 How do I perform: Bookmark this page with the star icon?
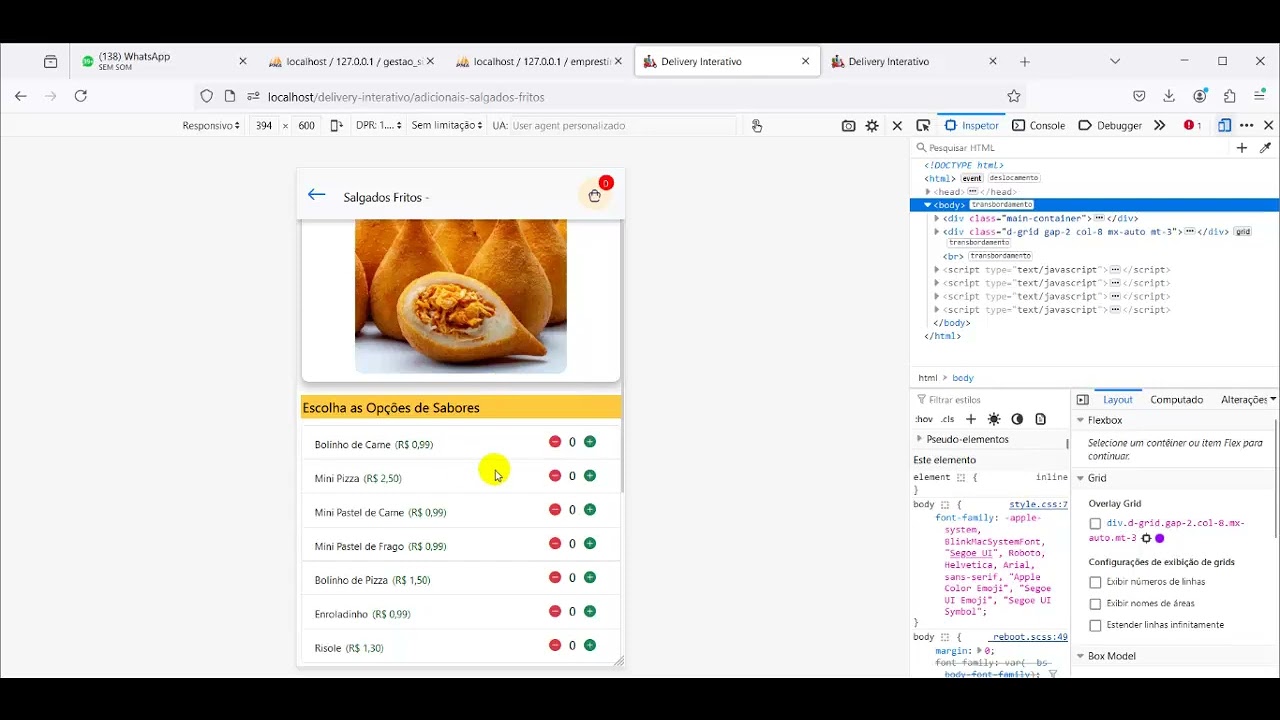(1014, 96)
